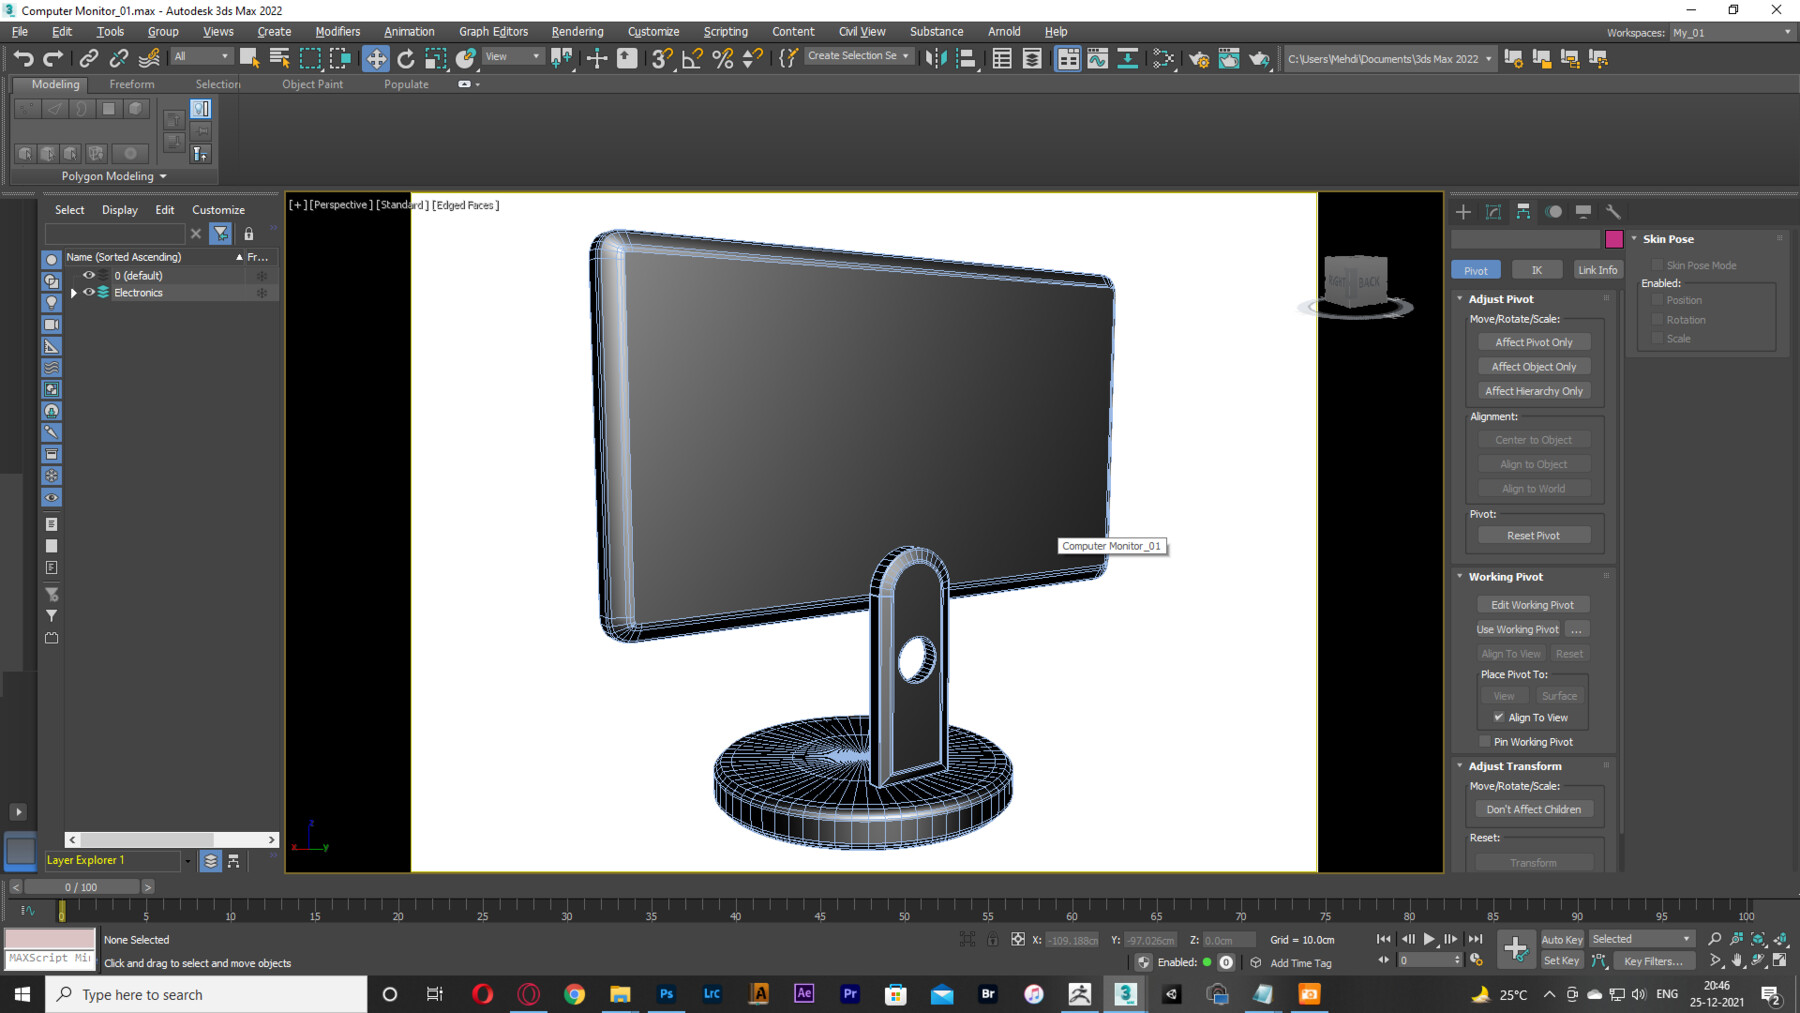The width and height of the screenshot is (1800, 1013).
Task: Open the Create panel with the plus icon
Action: tap(1463, 212)
